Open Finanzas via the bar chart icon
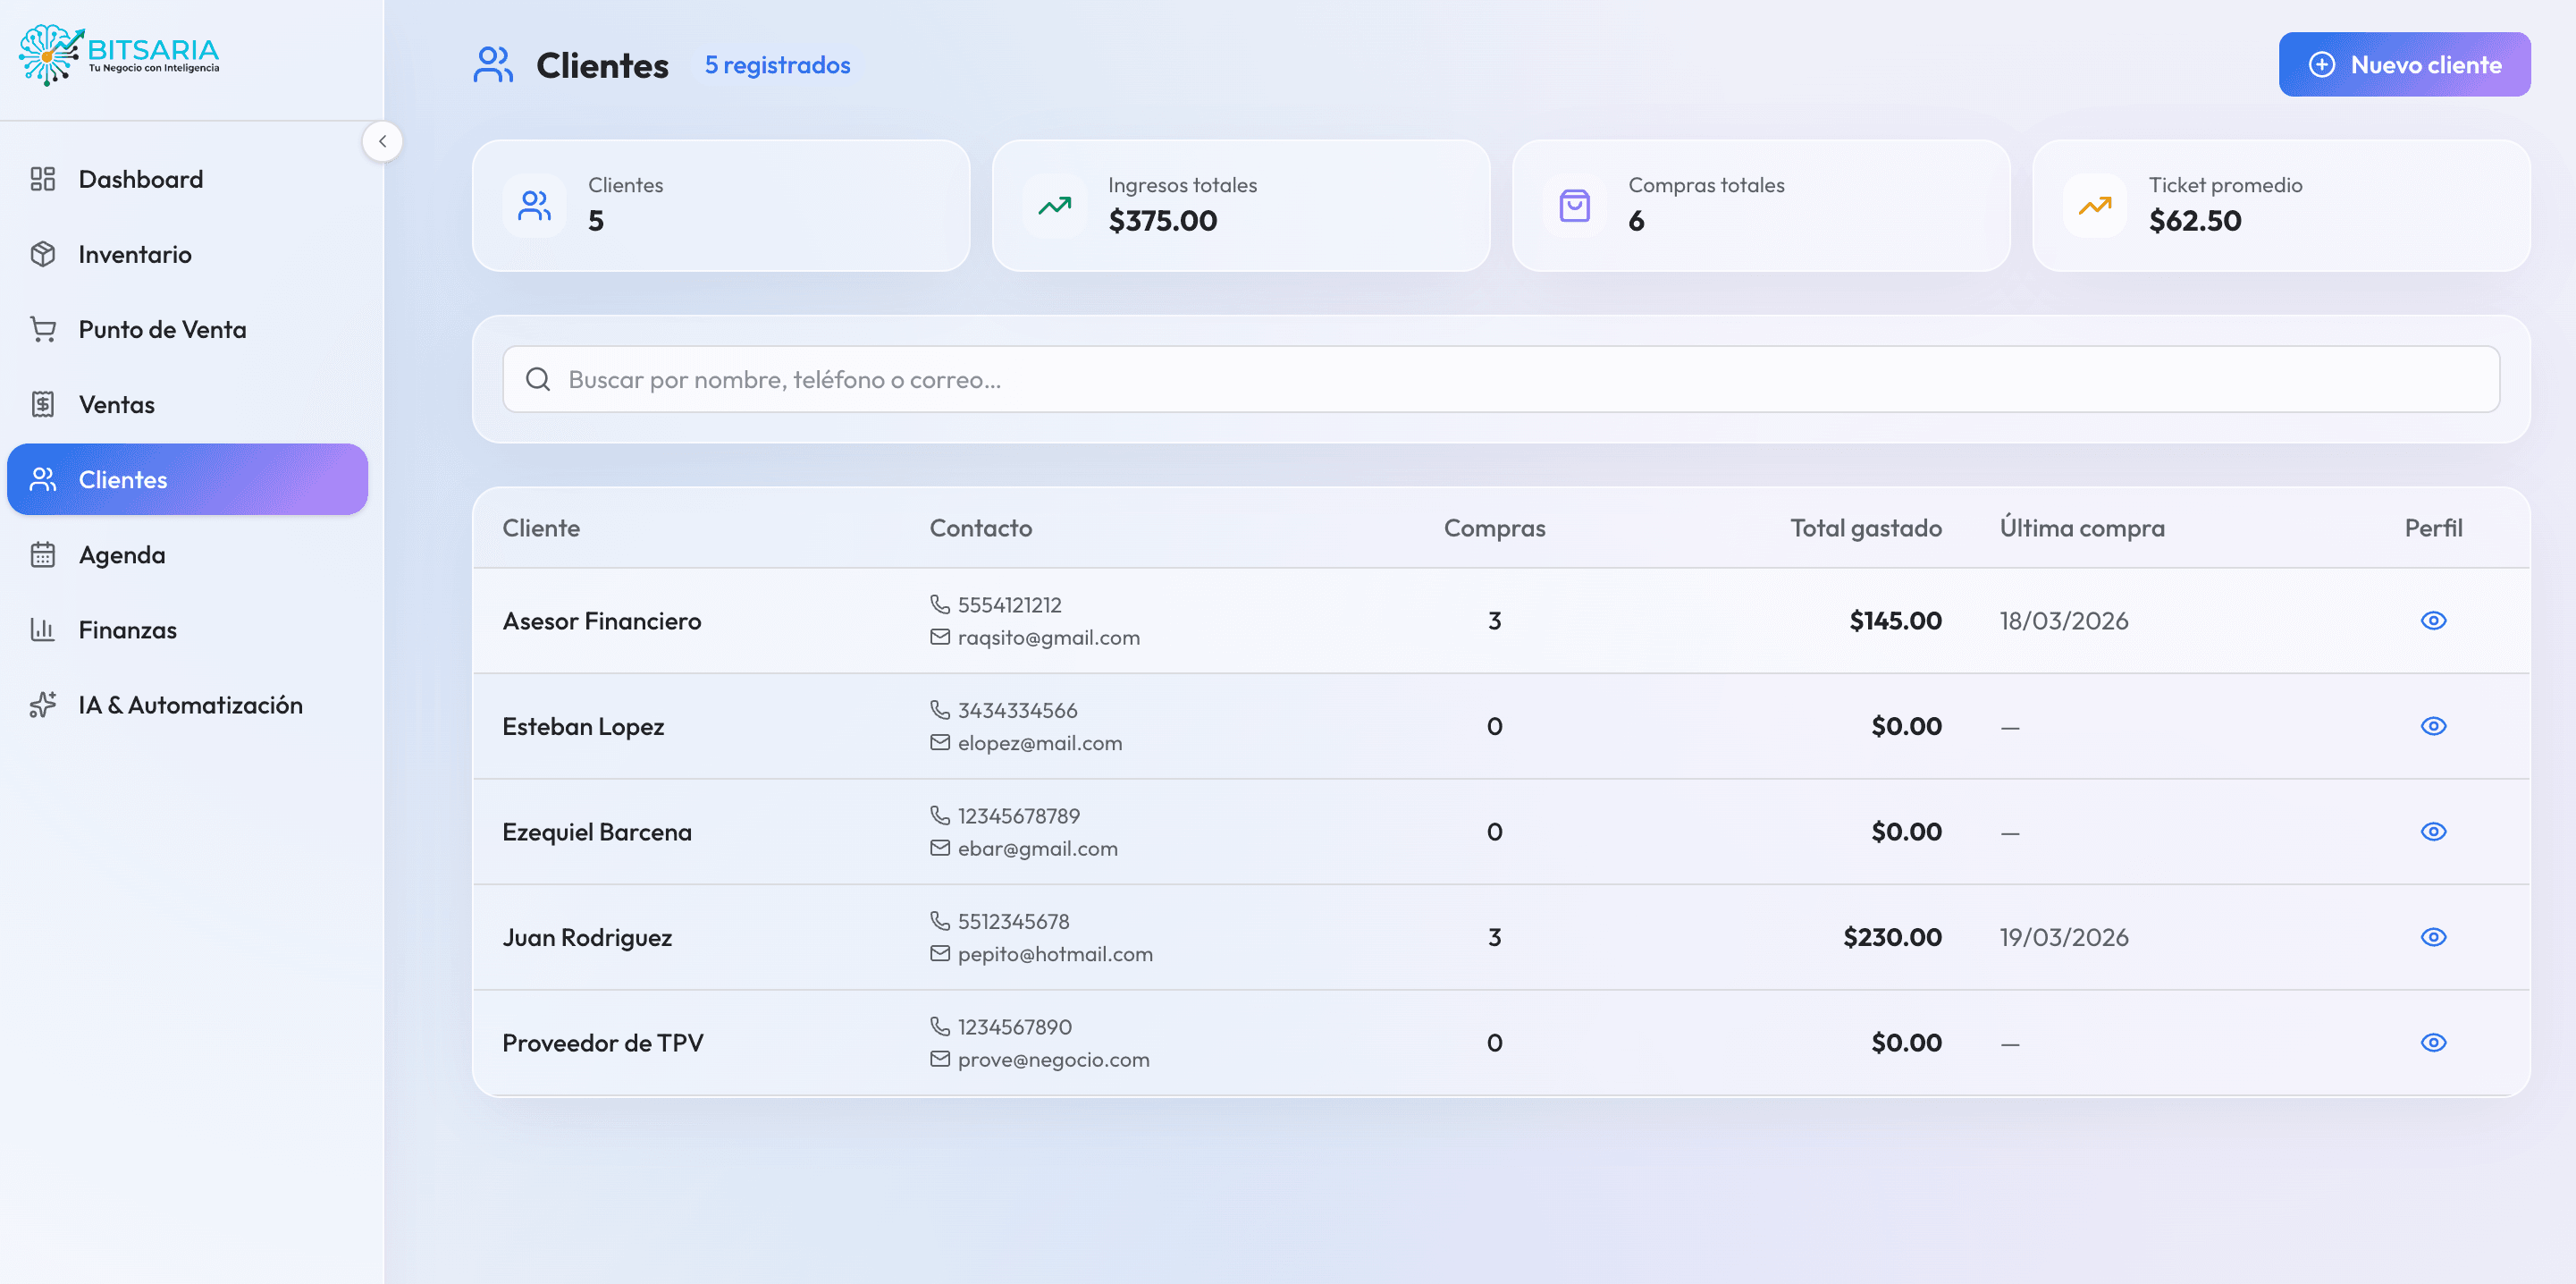The image size is (2576, 1284). pos(43,630)
